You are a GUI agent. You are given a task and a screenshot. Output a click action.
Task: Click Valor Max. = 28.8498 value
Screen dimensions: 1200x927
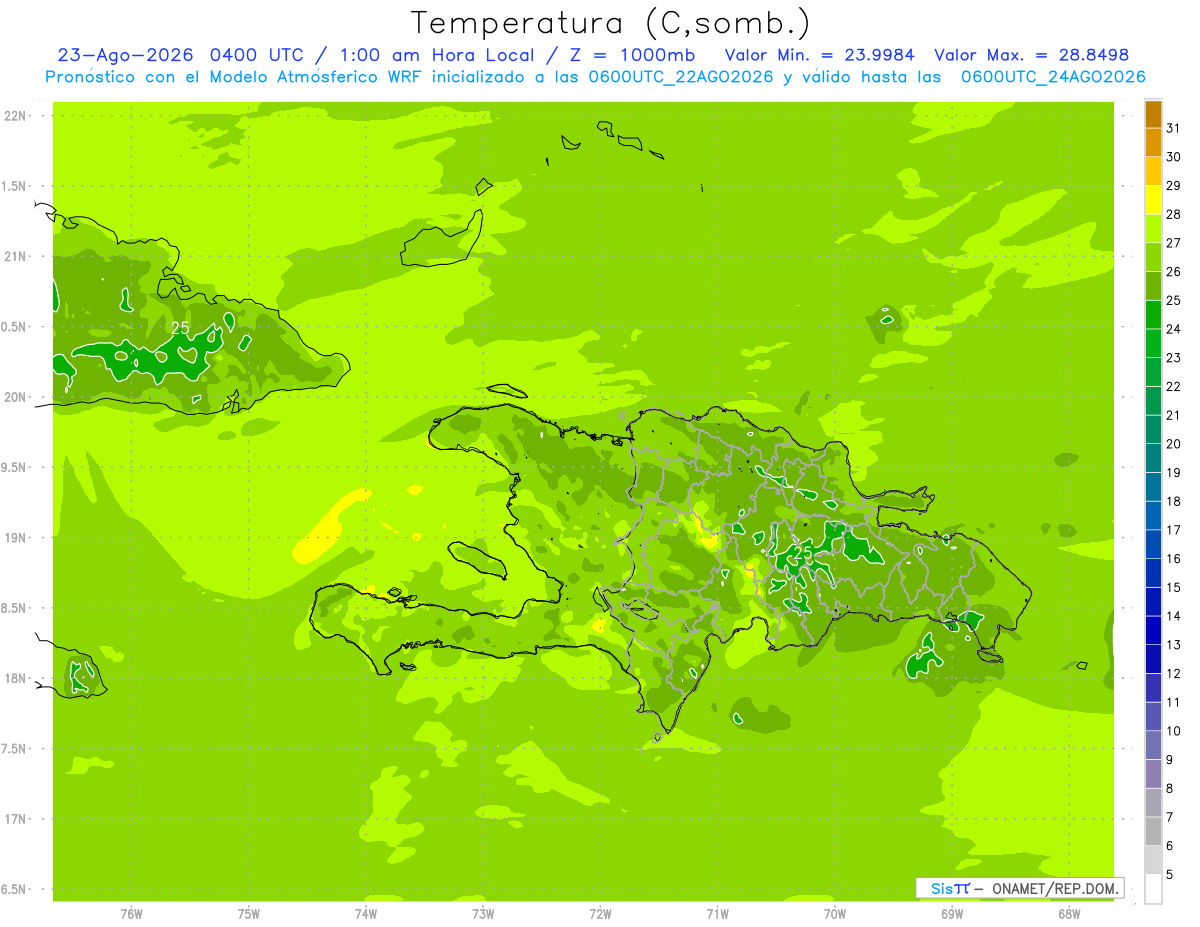coord(1032,55)
